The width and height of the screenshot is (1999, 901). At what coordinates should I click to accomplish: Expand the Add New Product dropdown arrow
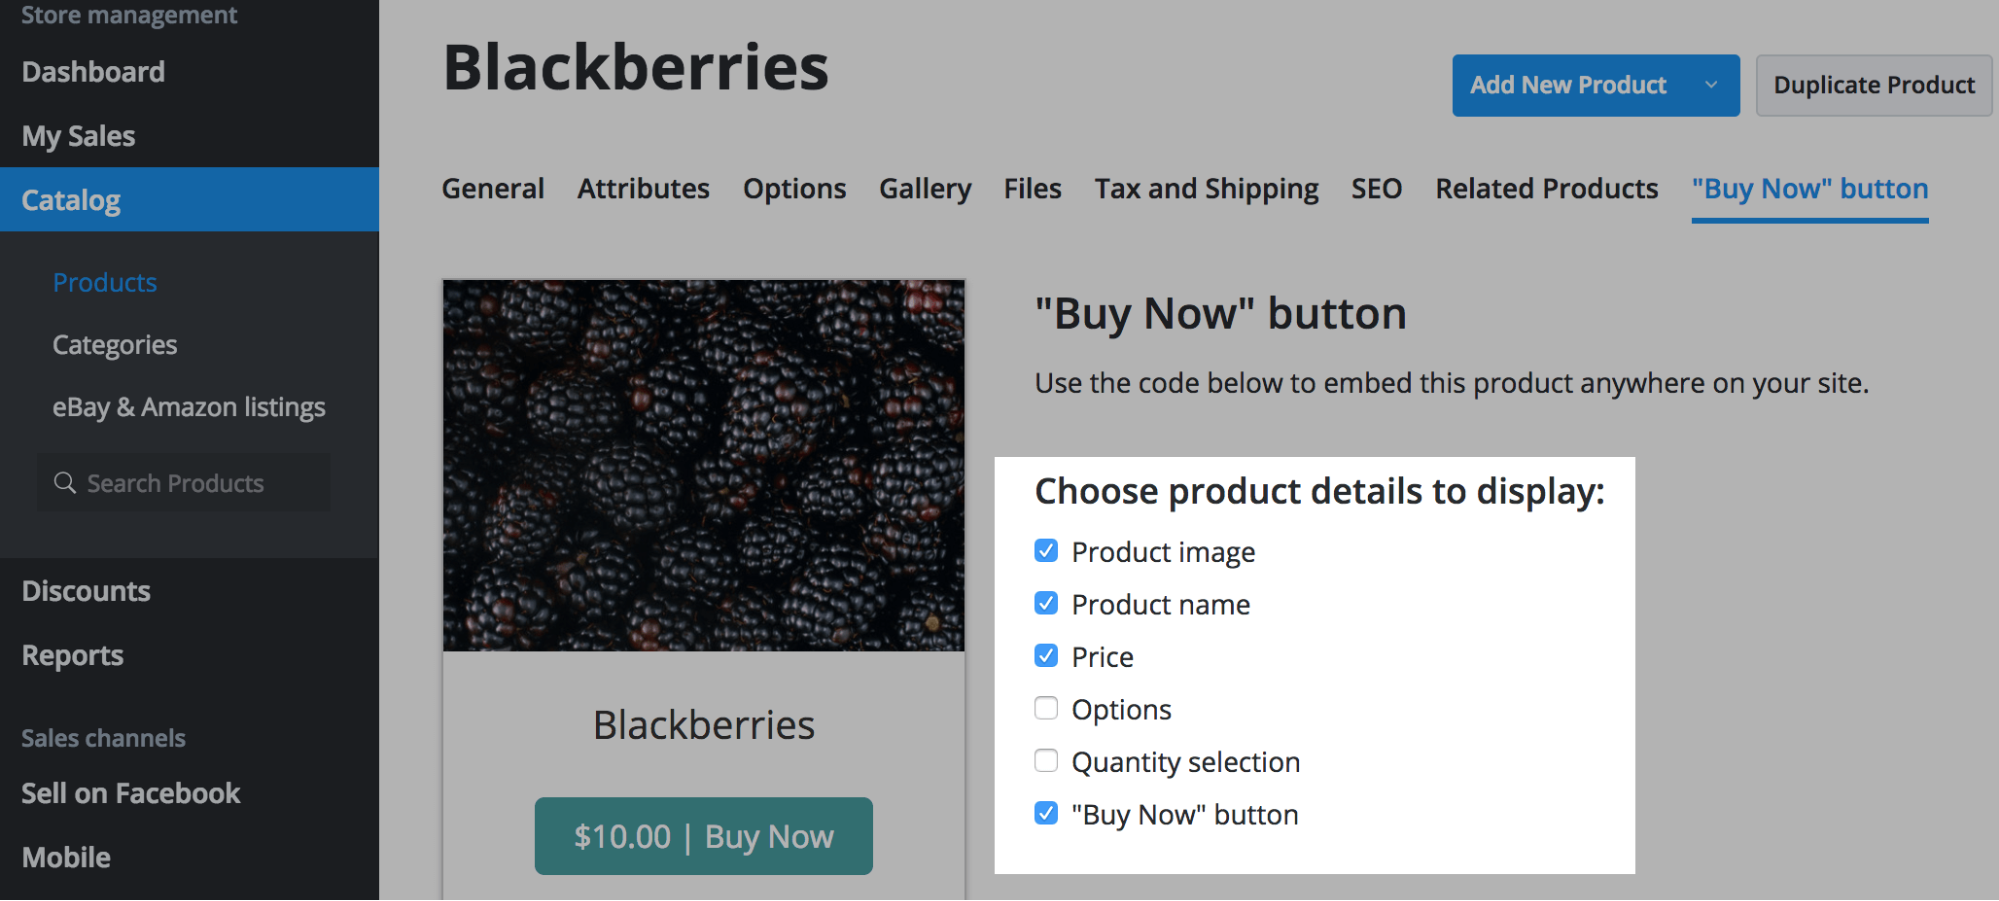(1711, 85)
